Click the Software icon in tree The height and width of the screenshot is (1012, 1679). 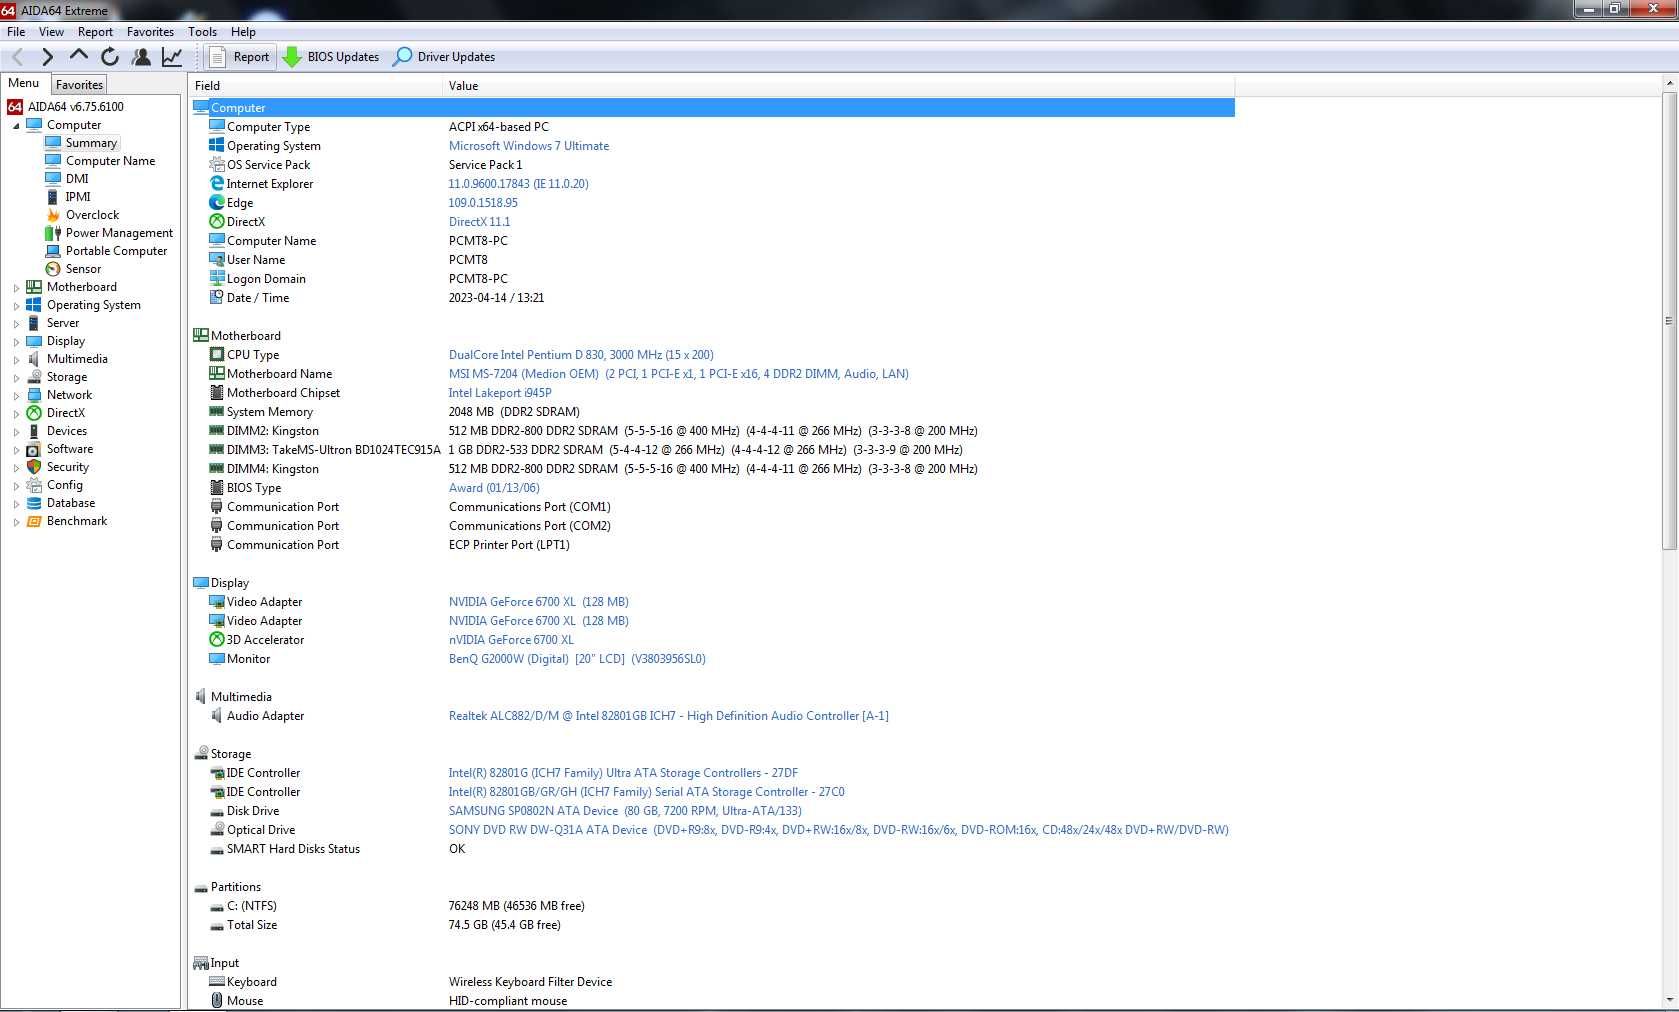(x=34, y=449)
